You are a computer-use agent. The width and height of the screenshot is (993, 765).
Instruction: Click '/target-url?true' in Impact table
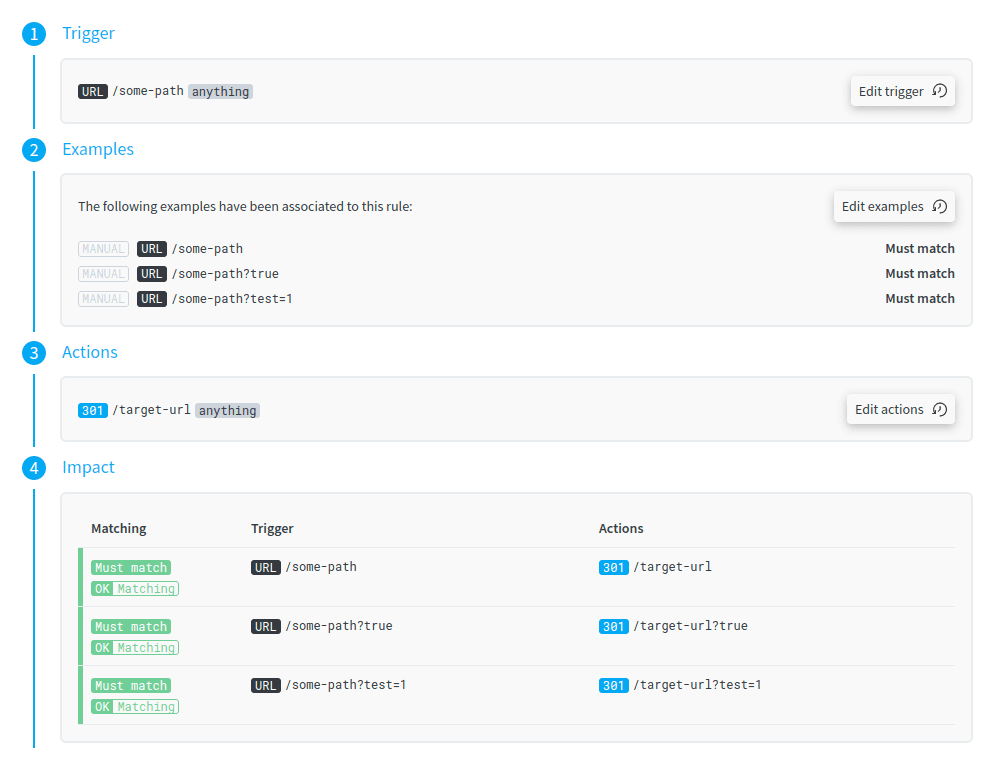click(x=690, y=626)
